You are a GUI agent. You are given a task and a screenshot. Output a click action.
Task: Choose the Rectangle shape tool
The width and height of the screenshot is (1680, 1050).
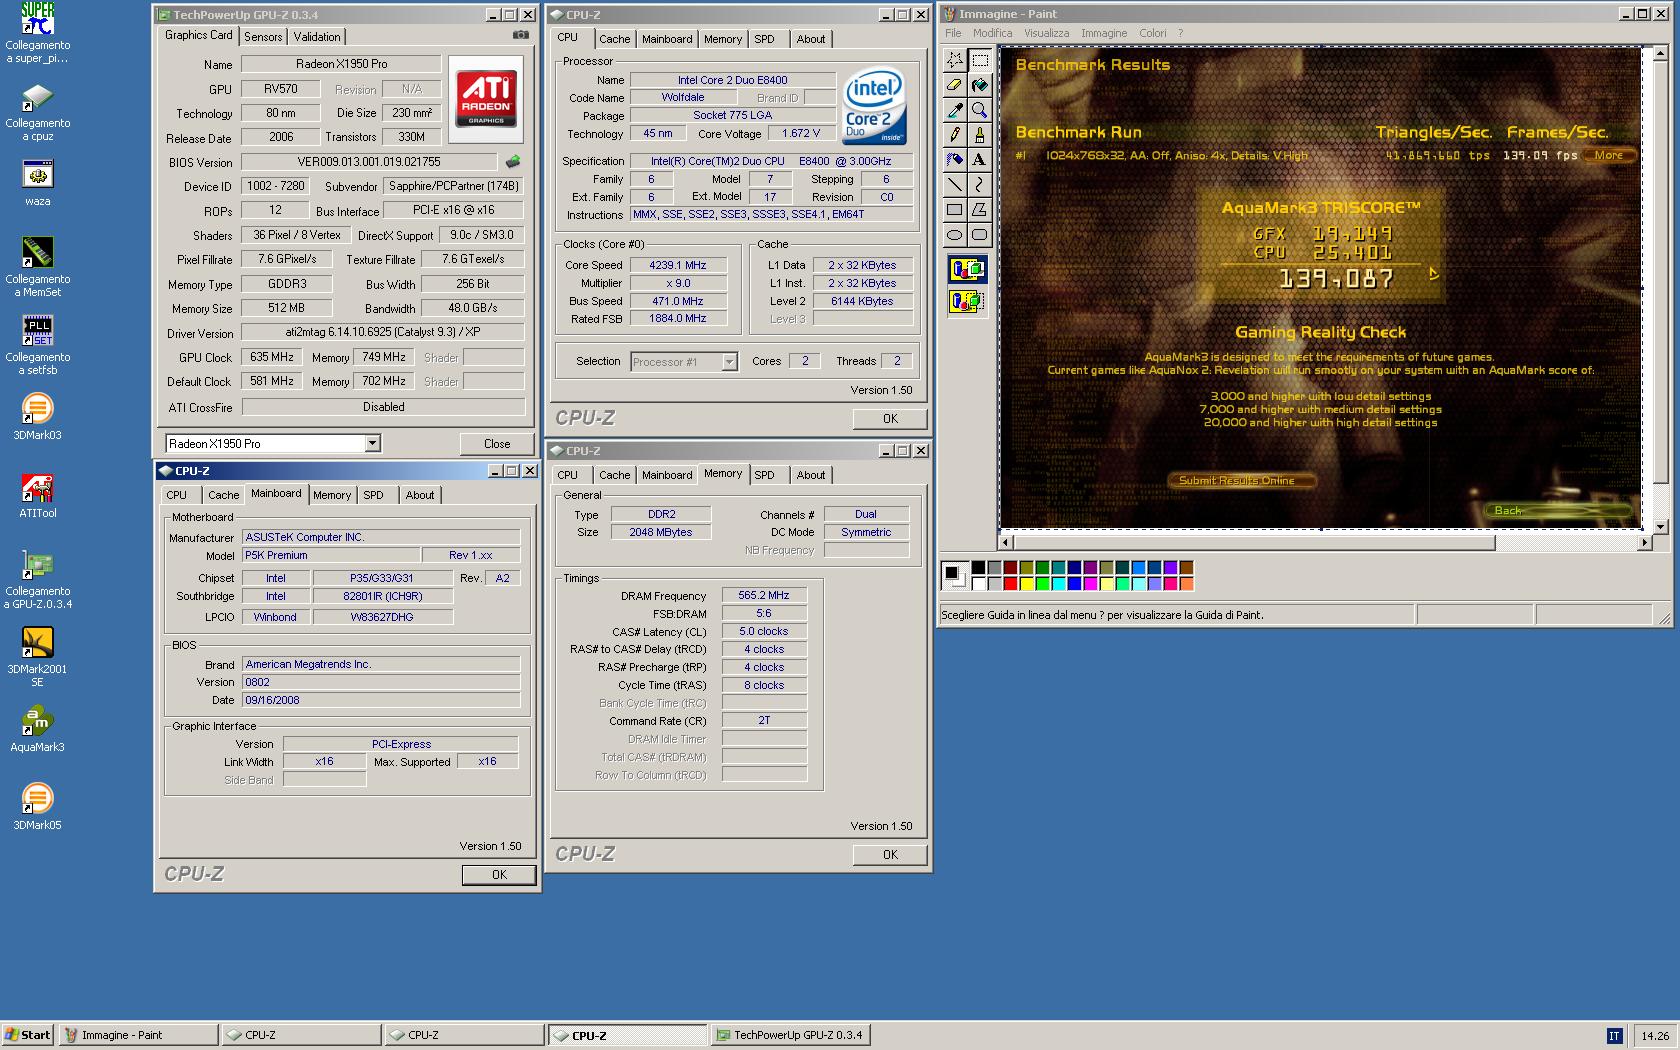click(955, 210)
